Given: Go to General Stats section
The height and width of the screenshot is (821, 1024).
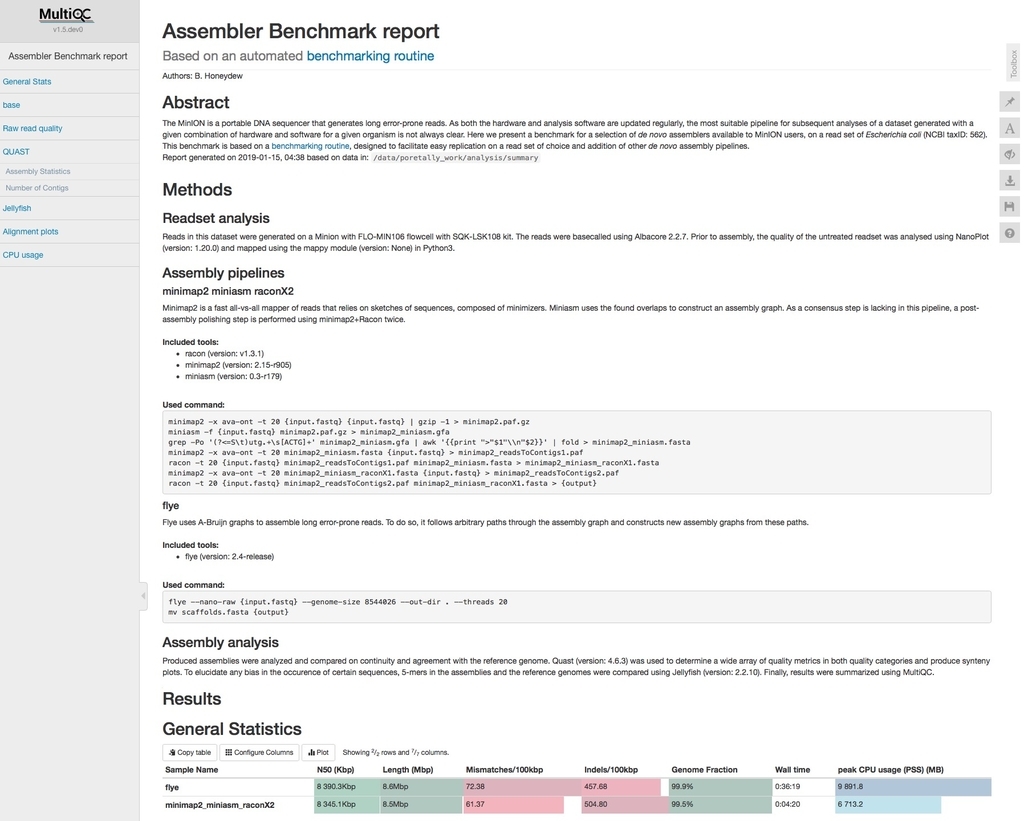Looking at the screenshot, I should pyautogui.click(x=27, y=82).
